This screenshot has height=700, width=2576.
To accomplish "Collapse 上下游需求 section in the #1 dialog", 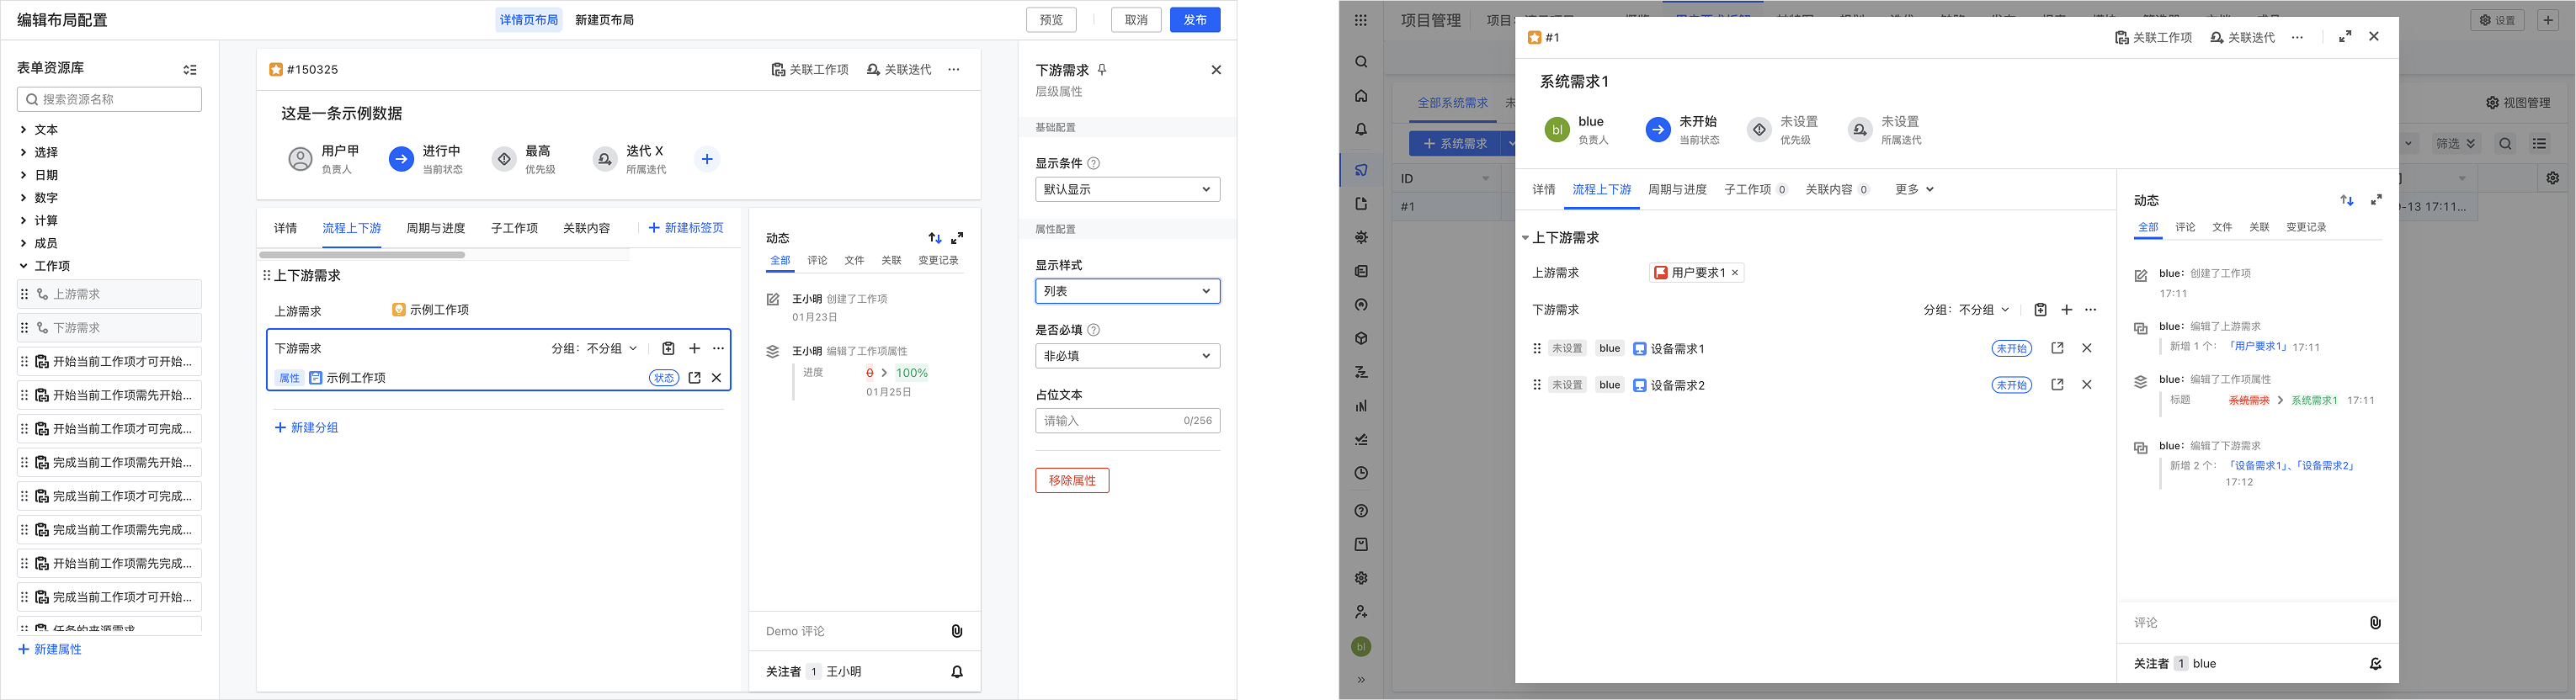I will 1525,238.
